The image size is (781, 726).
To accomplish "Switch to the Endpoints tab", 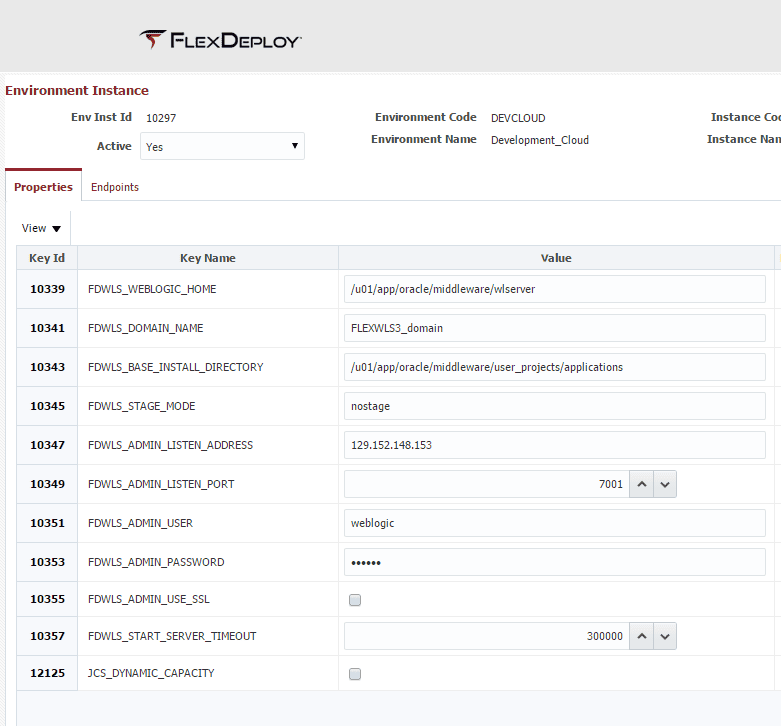I will (115, 187).
